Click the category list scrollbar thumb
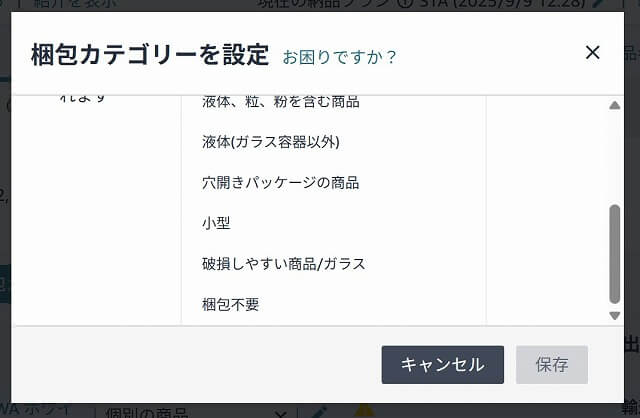640x418 pixels. pos(614,254)
